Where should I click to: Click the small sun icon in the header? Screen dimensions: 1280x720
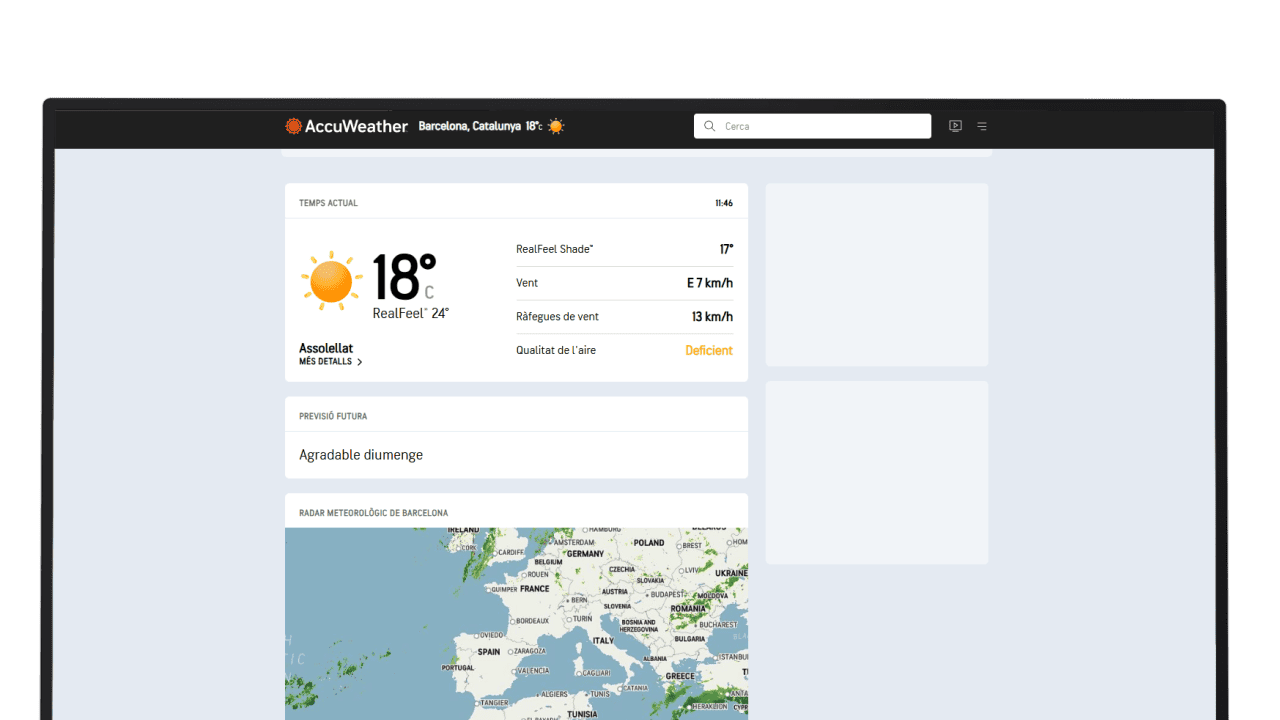point(556,126)
